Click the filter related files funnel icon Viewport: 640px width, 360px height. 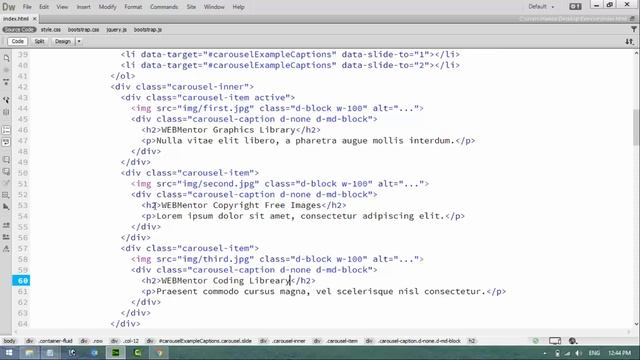click(633, 29)
